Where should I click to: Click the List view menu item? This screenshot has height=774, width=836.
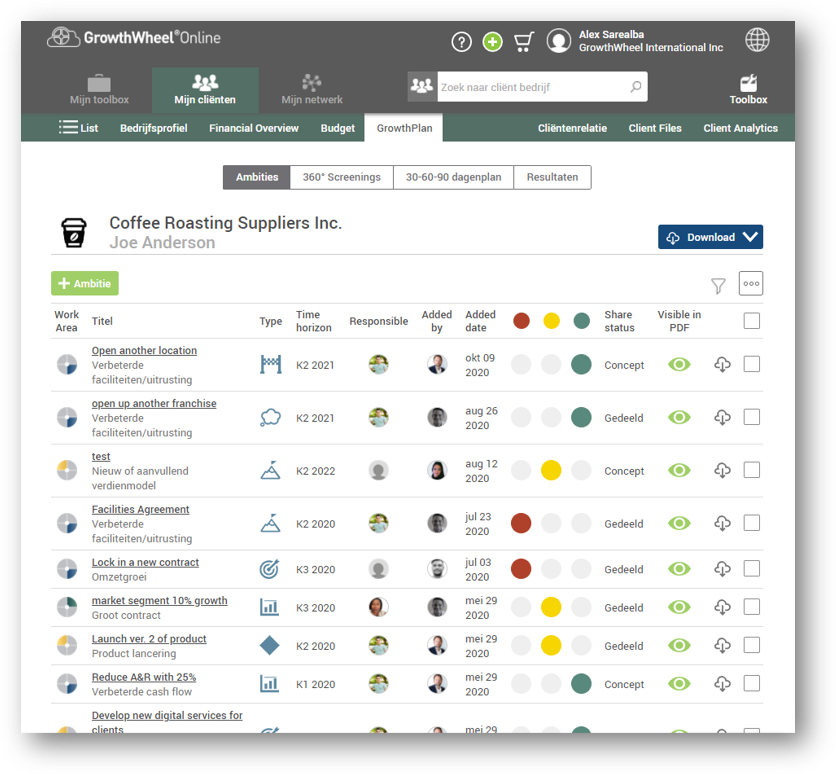(x=78, y=128)
